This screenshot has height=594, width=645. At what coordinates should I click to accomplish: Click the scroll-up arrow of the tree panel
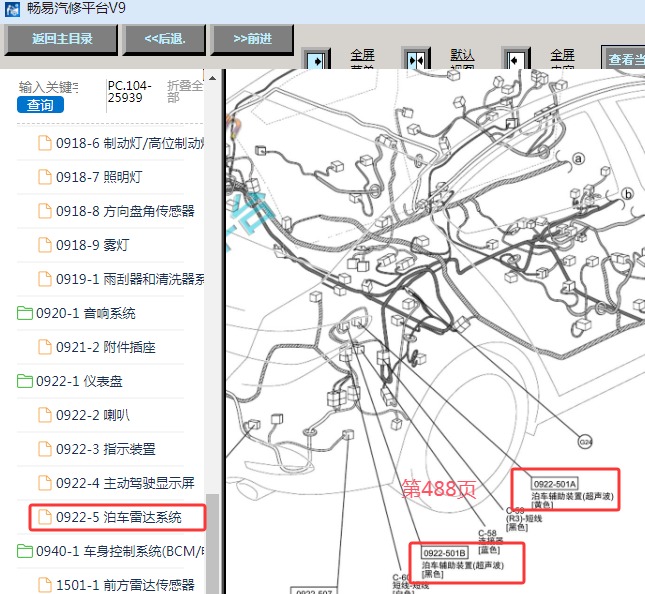[x=212, y=78]
